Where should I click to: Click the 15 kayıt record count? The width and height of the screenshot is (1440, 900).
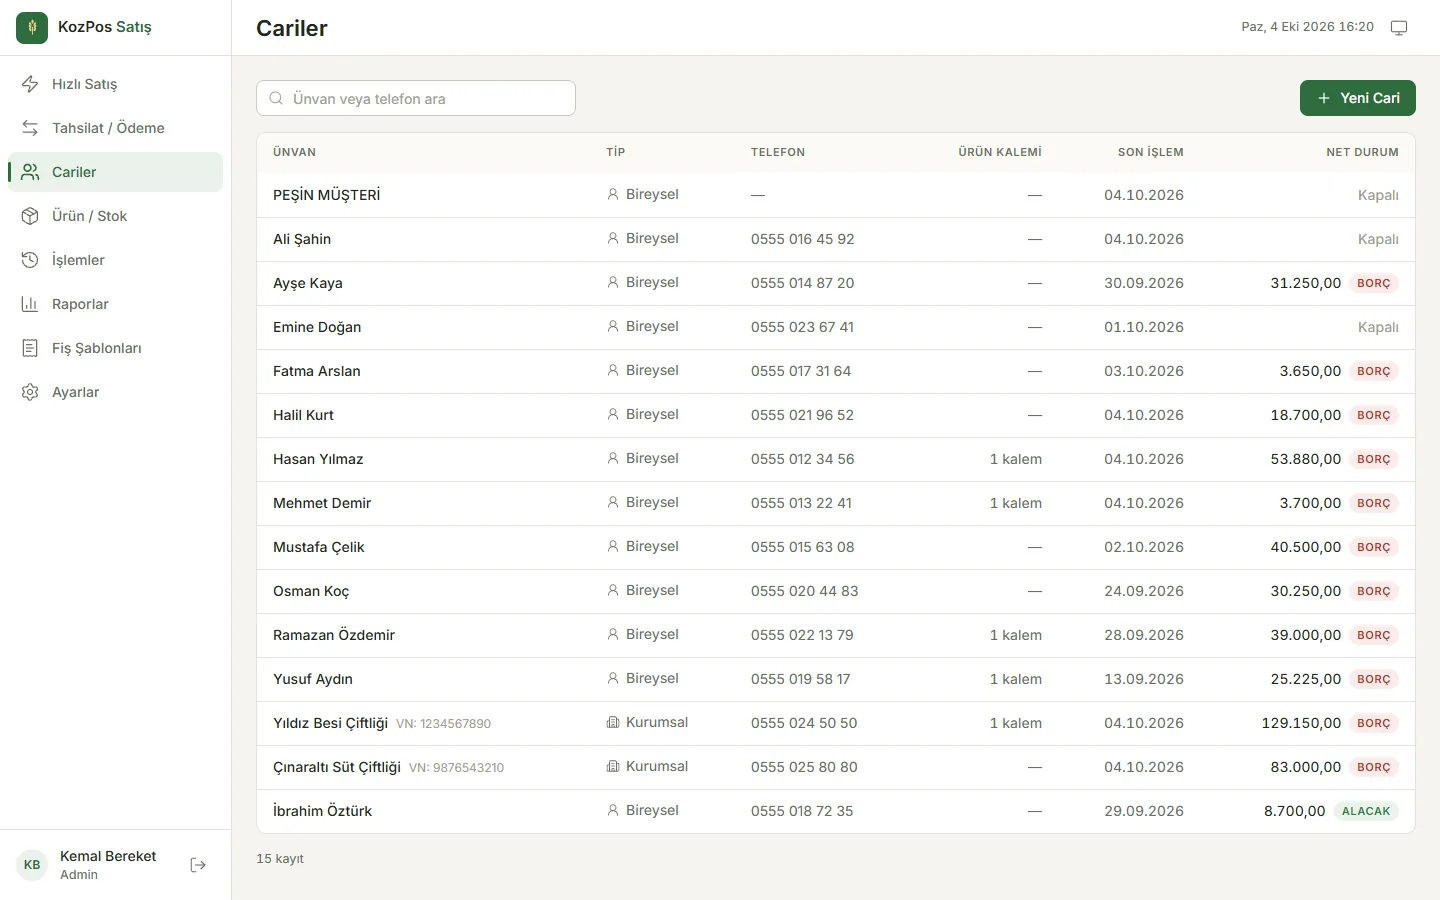point(280,858)
